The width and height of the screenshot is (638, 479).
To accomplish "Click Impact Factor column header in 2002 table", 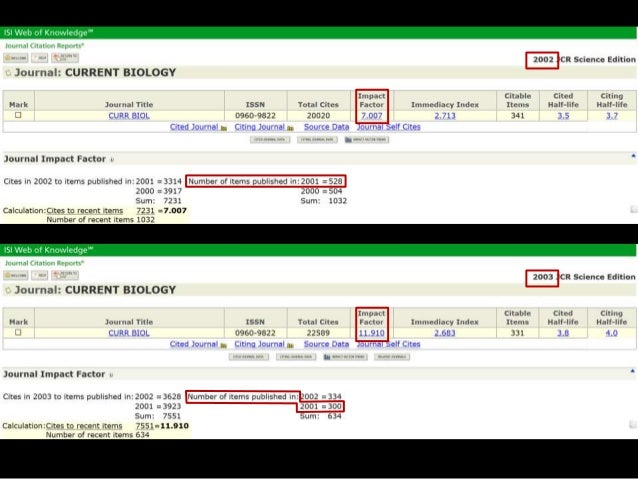I will click(x=371, y=100).
